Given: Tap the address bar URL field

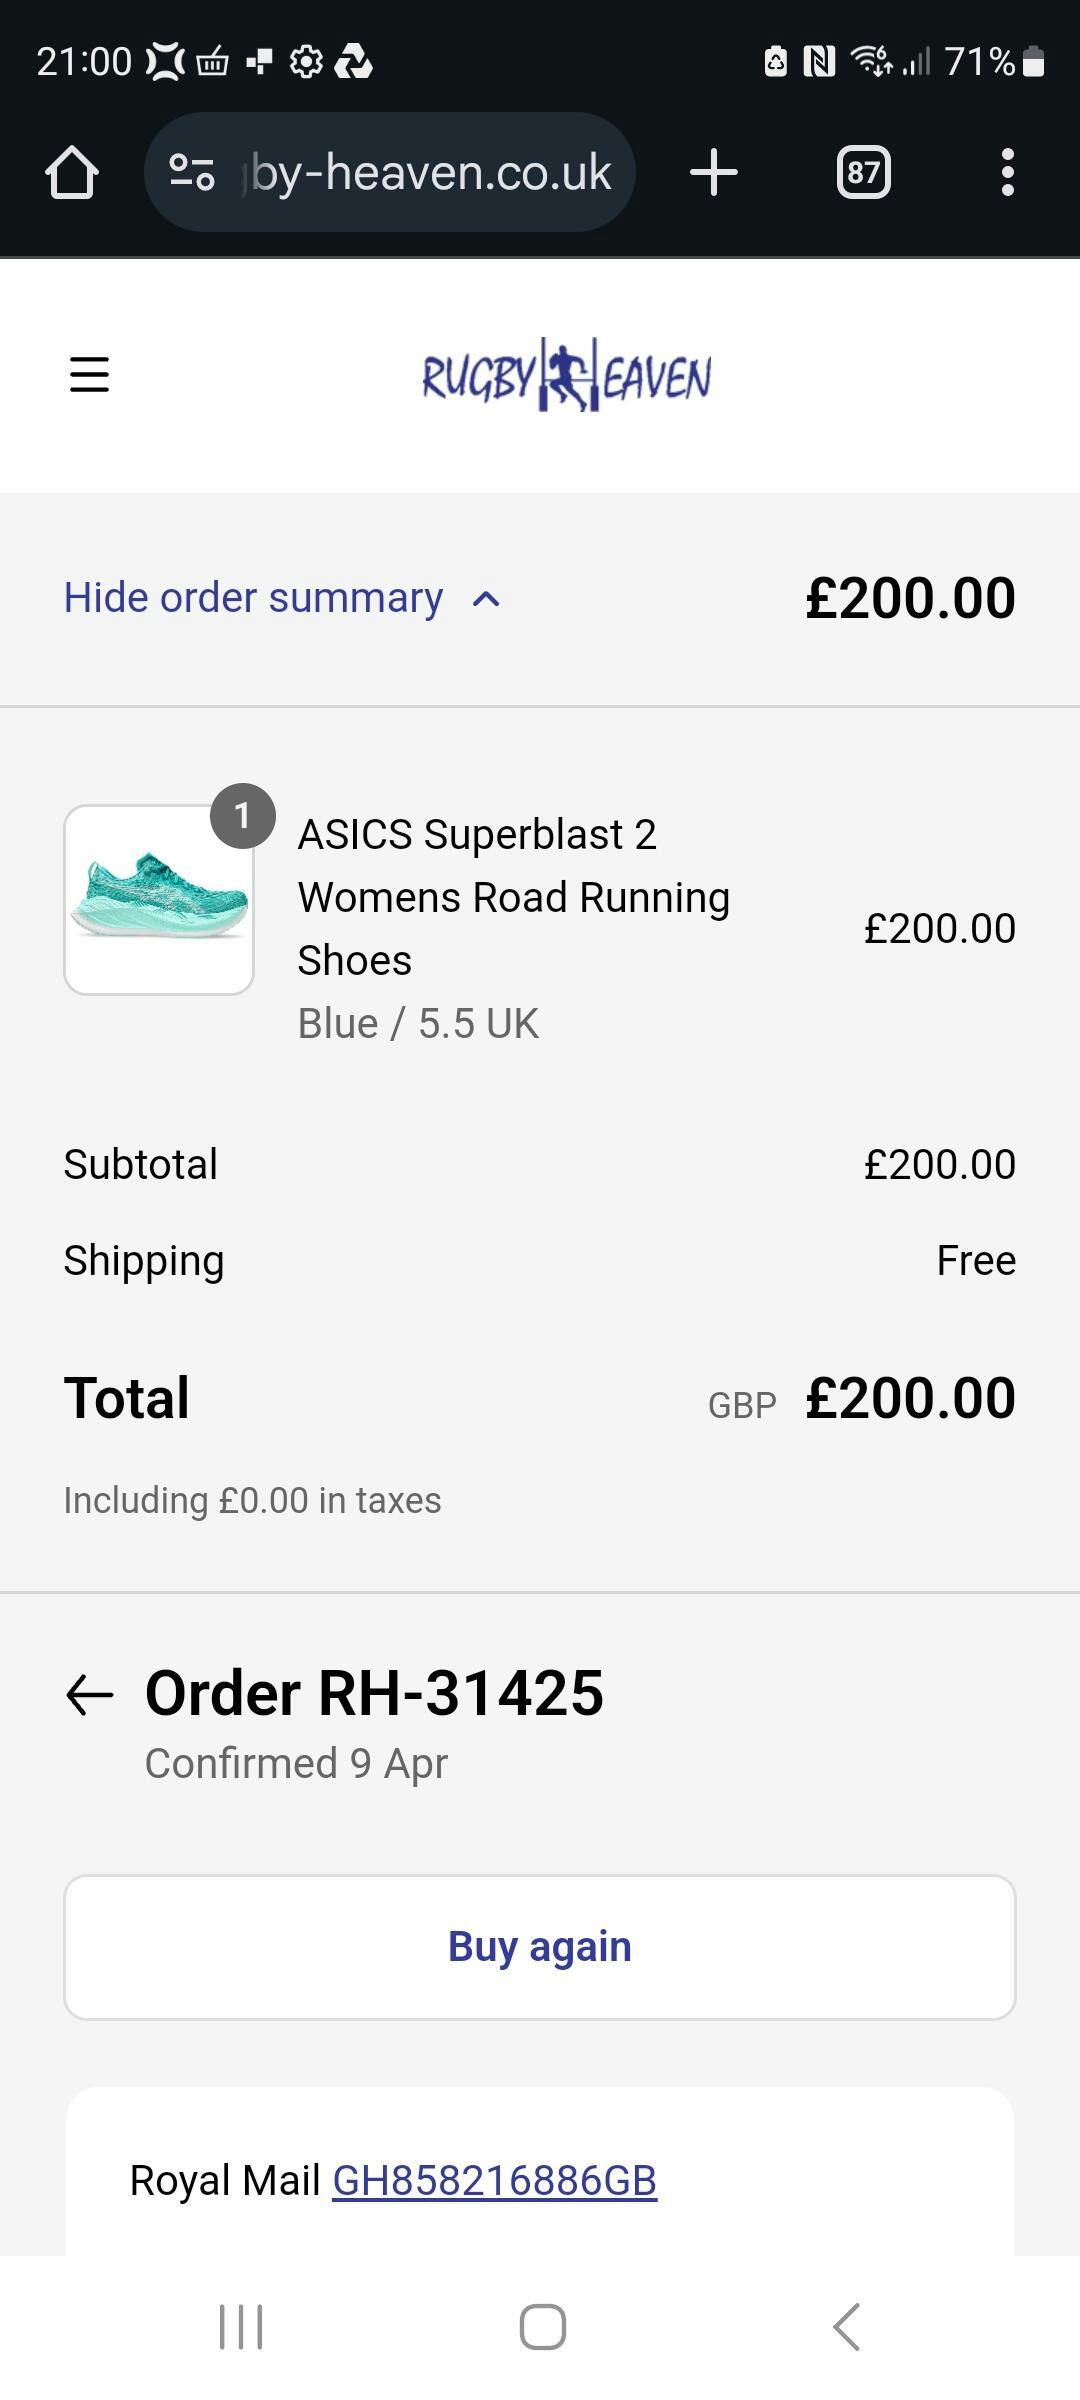Looking at the screenshot, I should coord(430,173).
